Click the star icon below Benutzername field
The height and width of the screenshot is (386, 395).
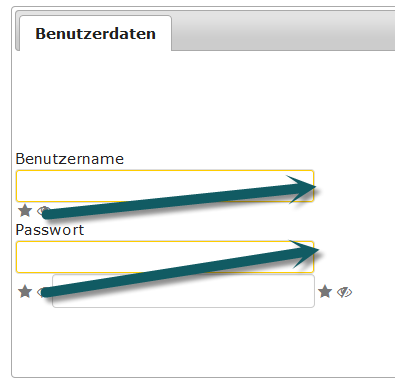click(25, 211)
